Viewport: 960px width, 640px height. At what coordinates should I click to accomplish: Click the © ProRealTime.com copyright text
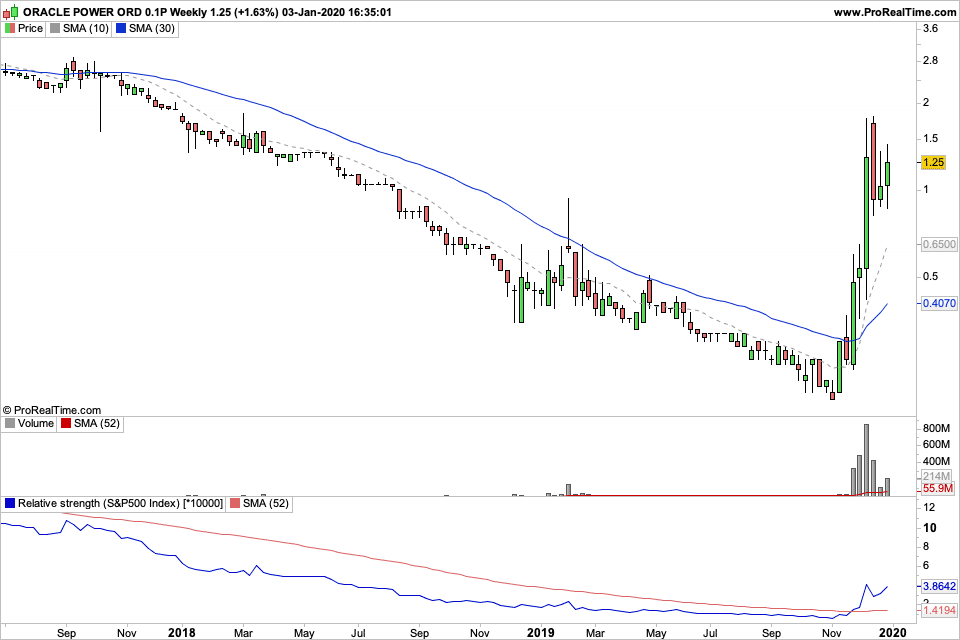pyautogui.click(x=52, y=410)
